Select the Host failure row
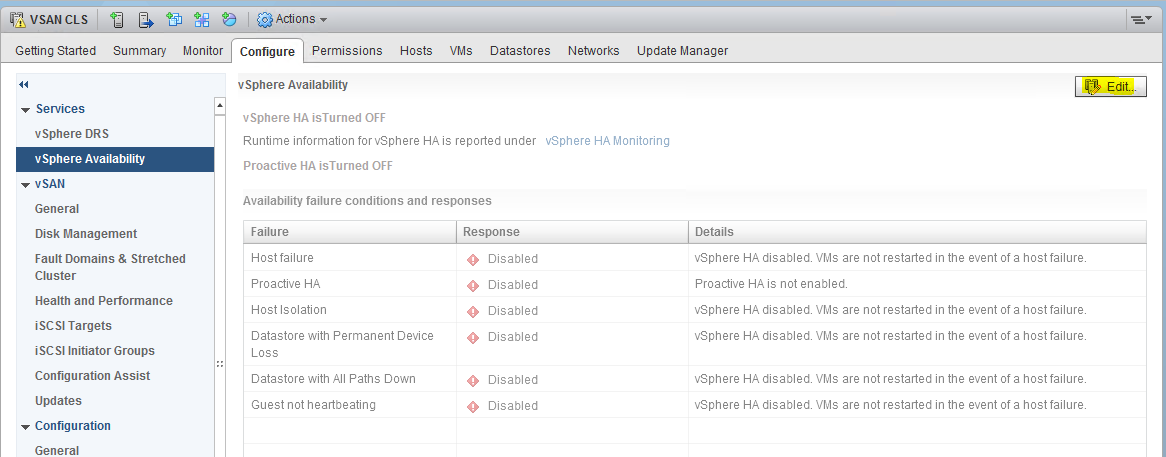This screenshot has height=457, width=1166. (x=695, y=258)
